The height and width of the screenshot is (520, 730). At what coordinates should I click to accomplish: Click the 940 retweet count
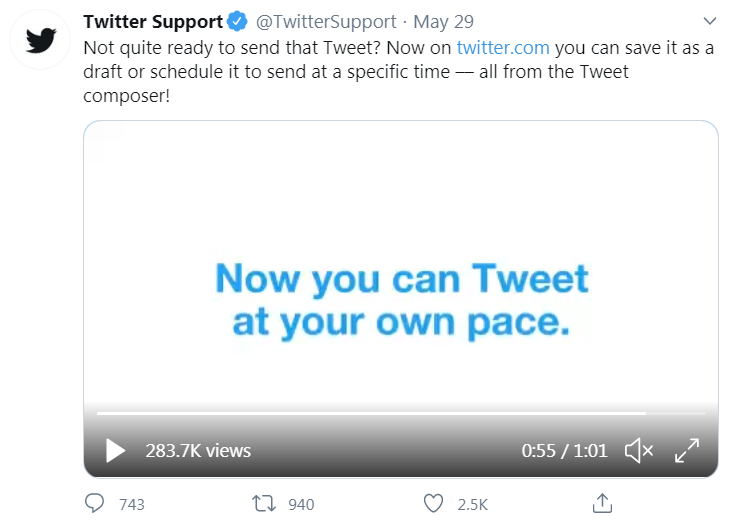301,504
